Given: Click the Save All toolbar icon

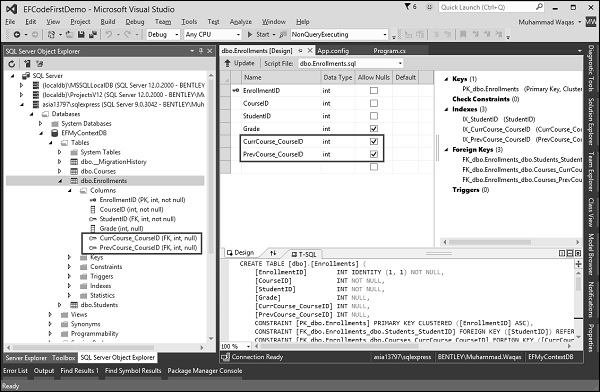Looking at the screenshot, I should tap(93, 34).
